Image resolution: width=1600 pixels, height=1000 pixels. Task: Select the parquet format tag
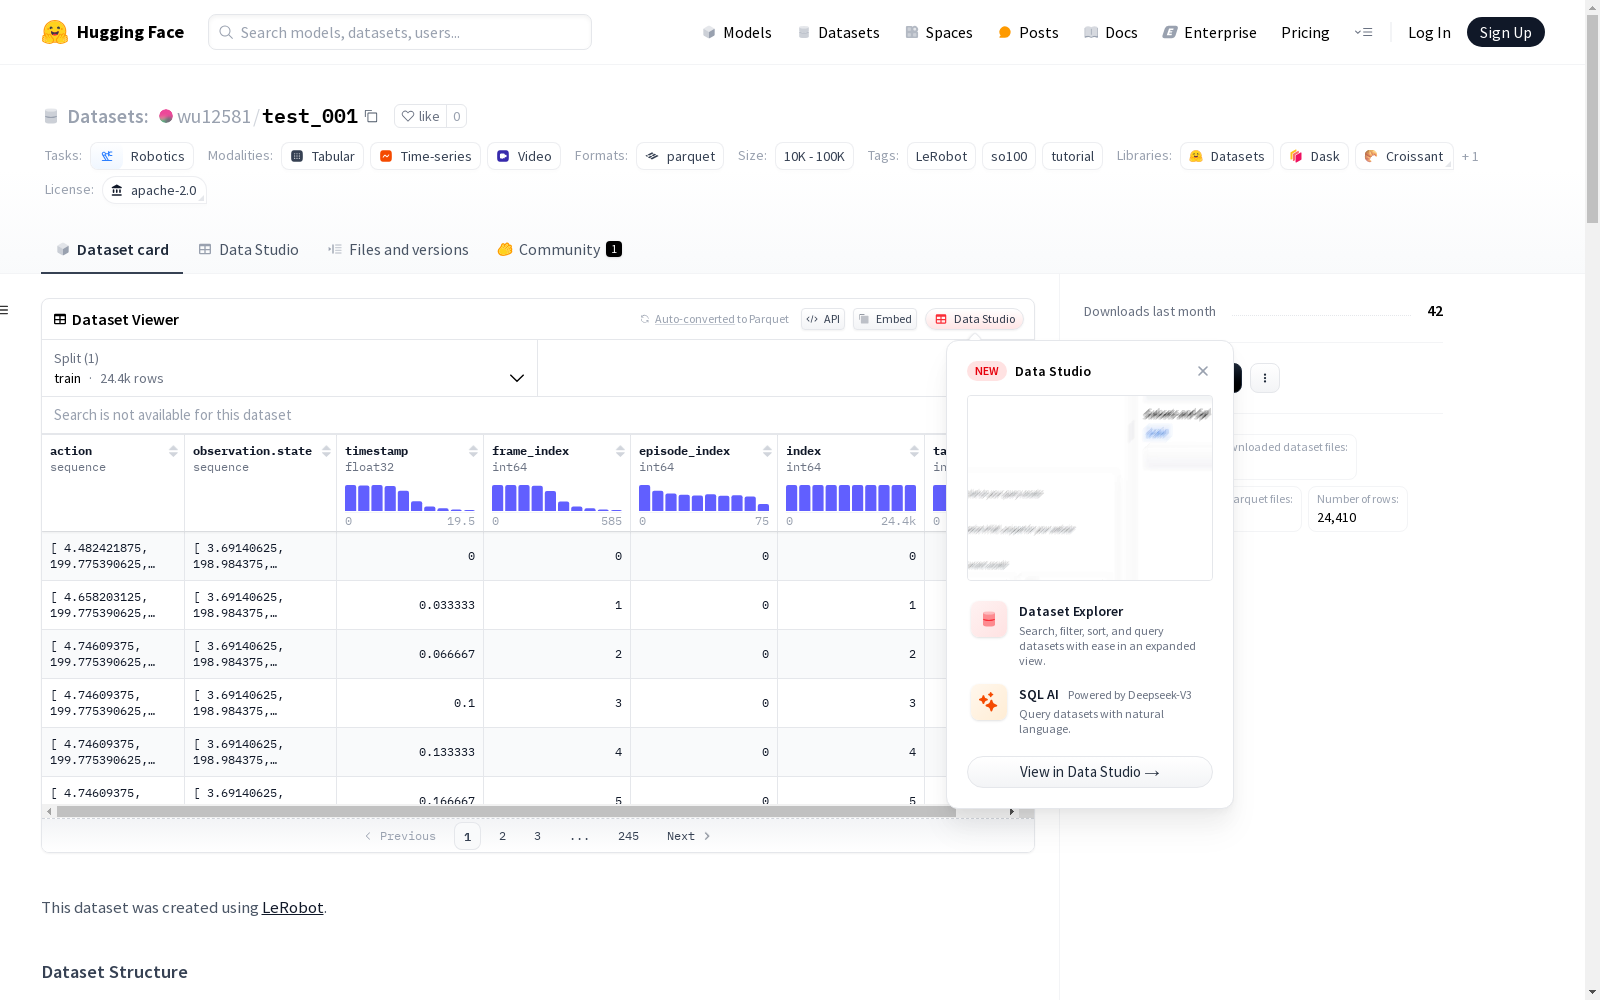click(x=680, y=156)
